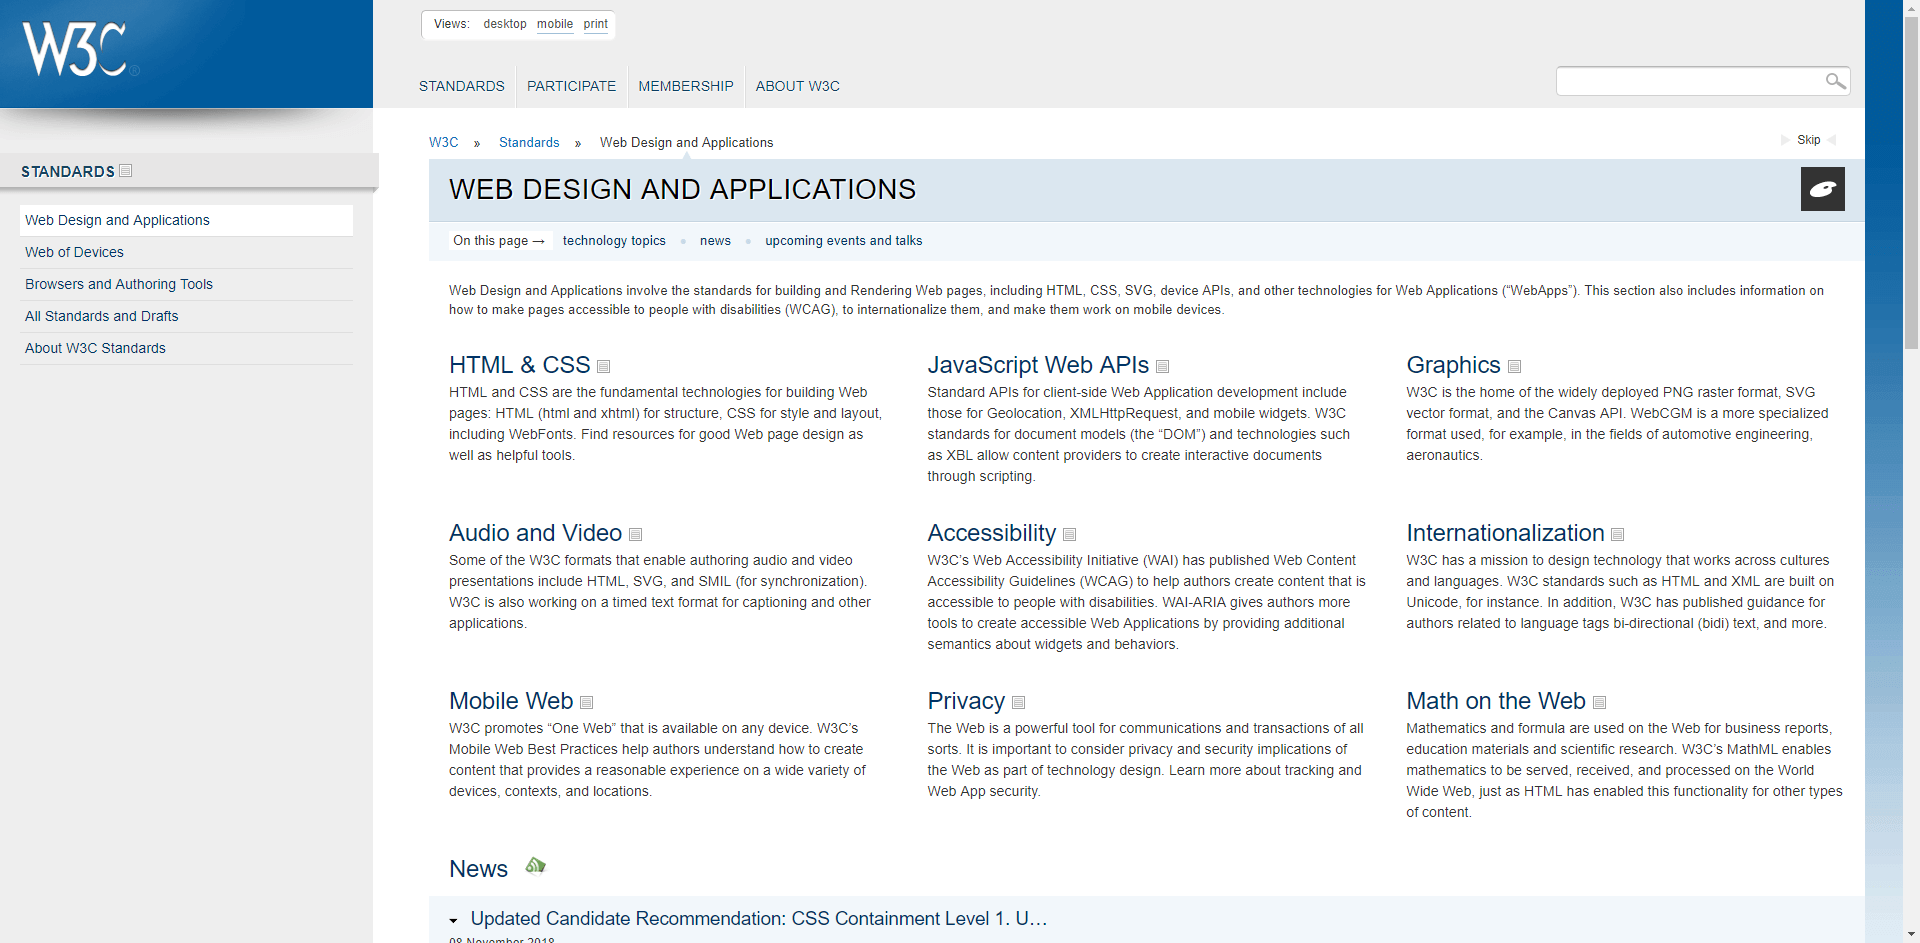The height and width of the screenshot is (943, 1920).
Task: Click the list icon next to STANDARDS heading
Action: click(x=124, y=170)
